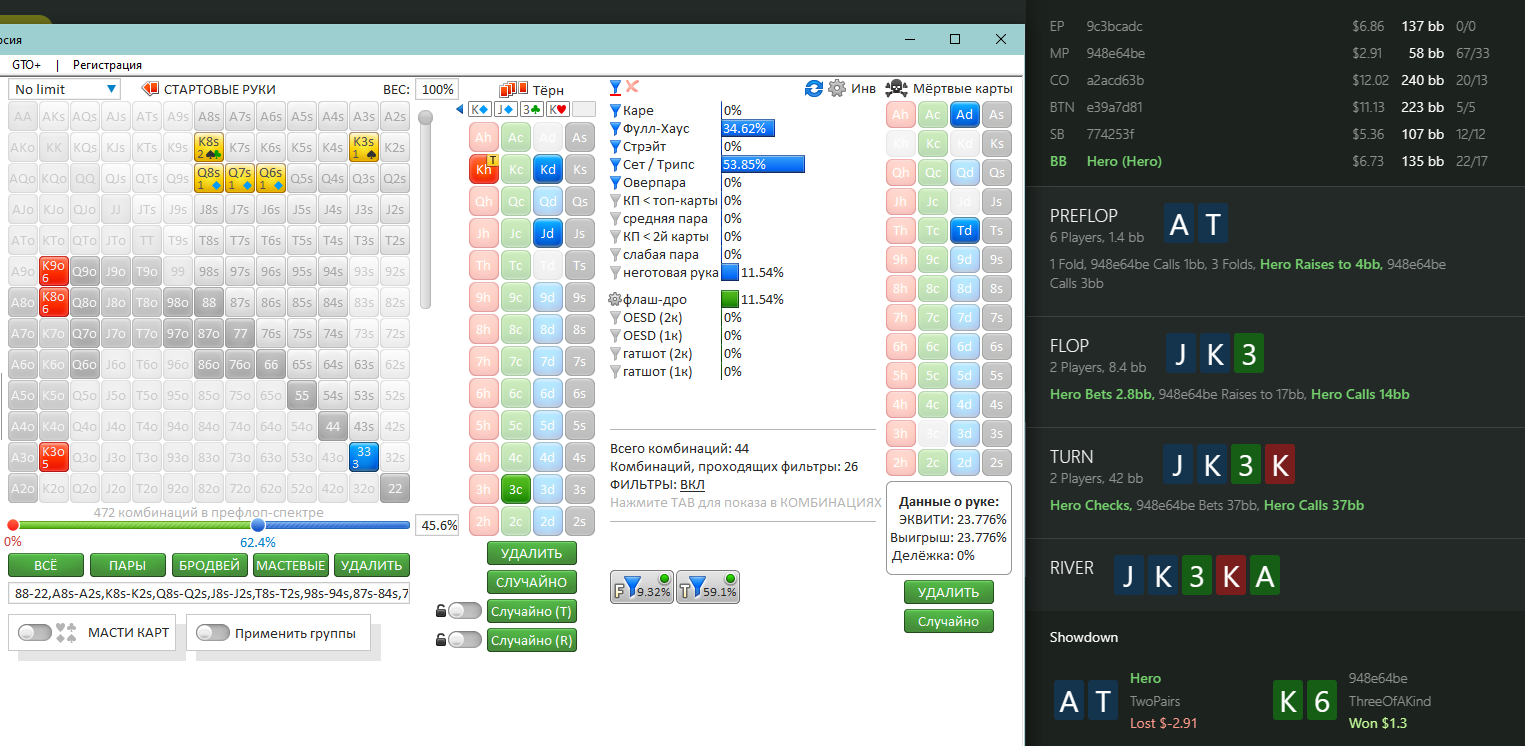Deselect the 3c card in the board picker
This screenshot has width=1525, height=746.
516,488
